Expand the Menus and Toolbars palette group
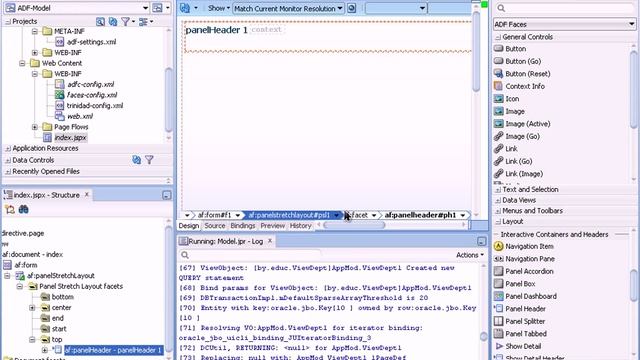This screenshot has height=360, width=640. 498,211
